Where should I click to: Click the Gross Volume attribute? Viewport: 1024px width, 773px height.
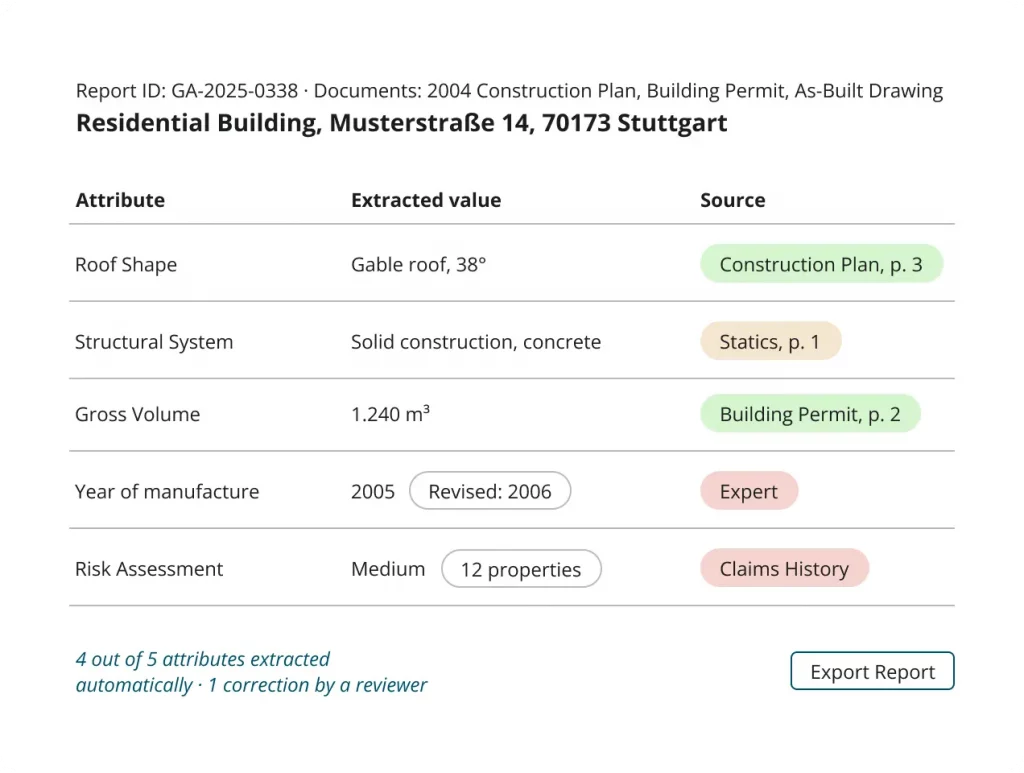tap(137, 414)
